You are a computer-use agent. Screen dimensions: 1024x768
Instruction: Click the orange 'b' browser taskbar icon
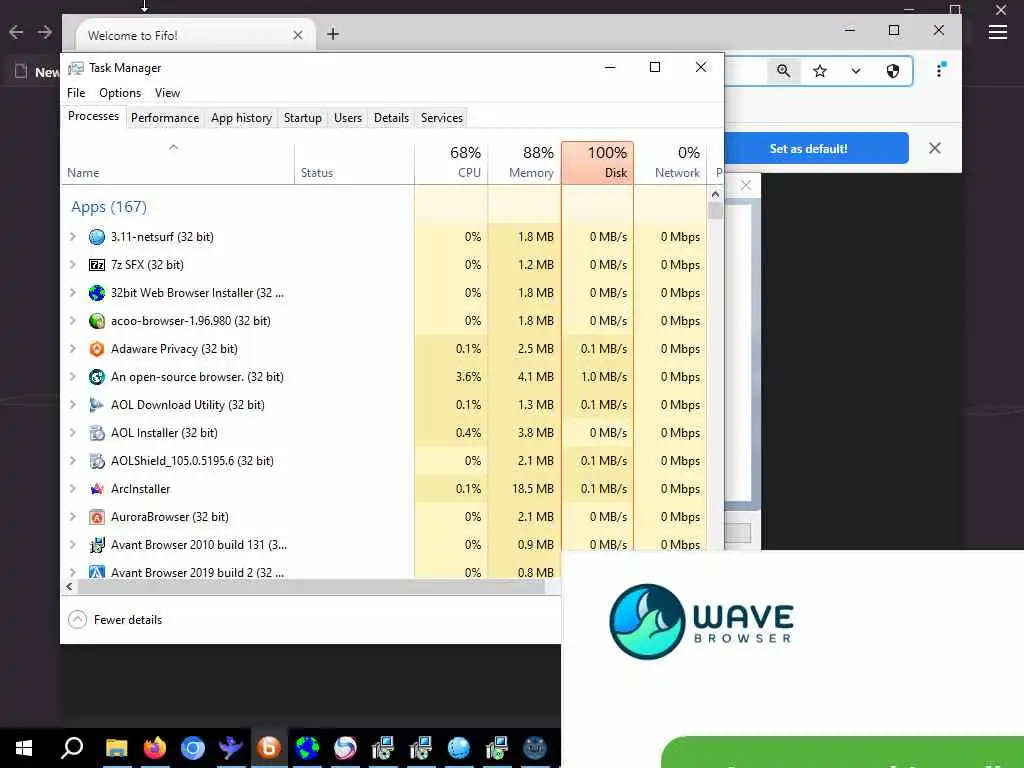tap(268, 747)
